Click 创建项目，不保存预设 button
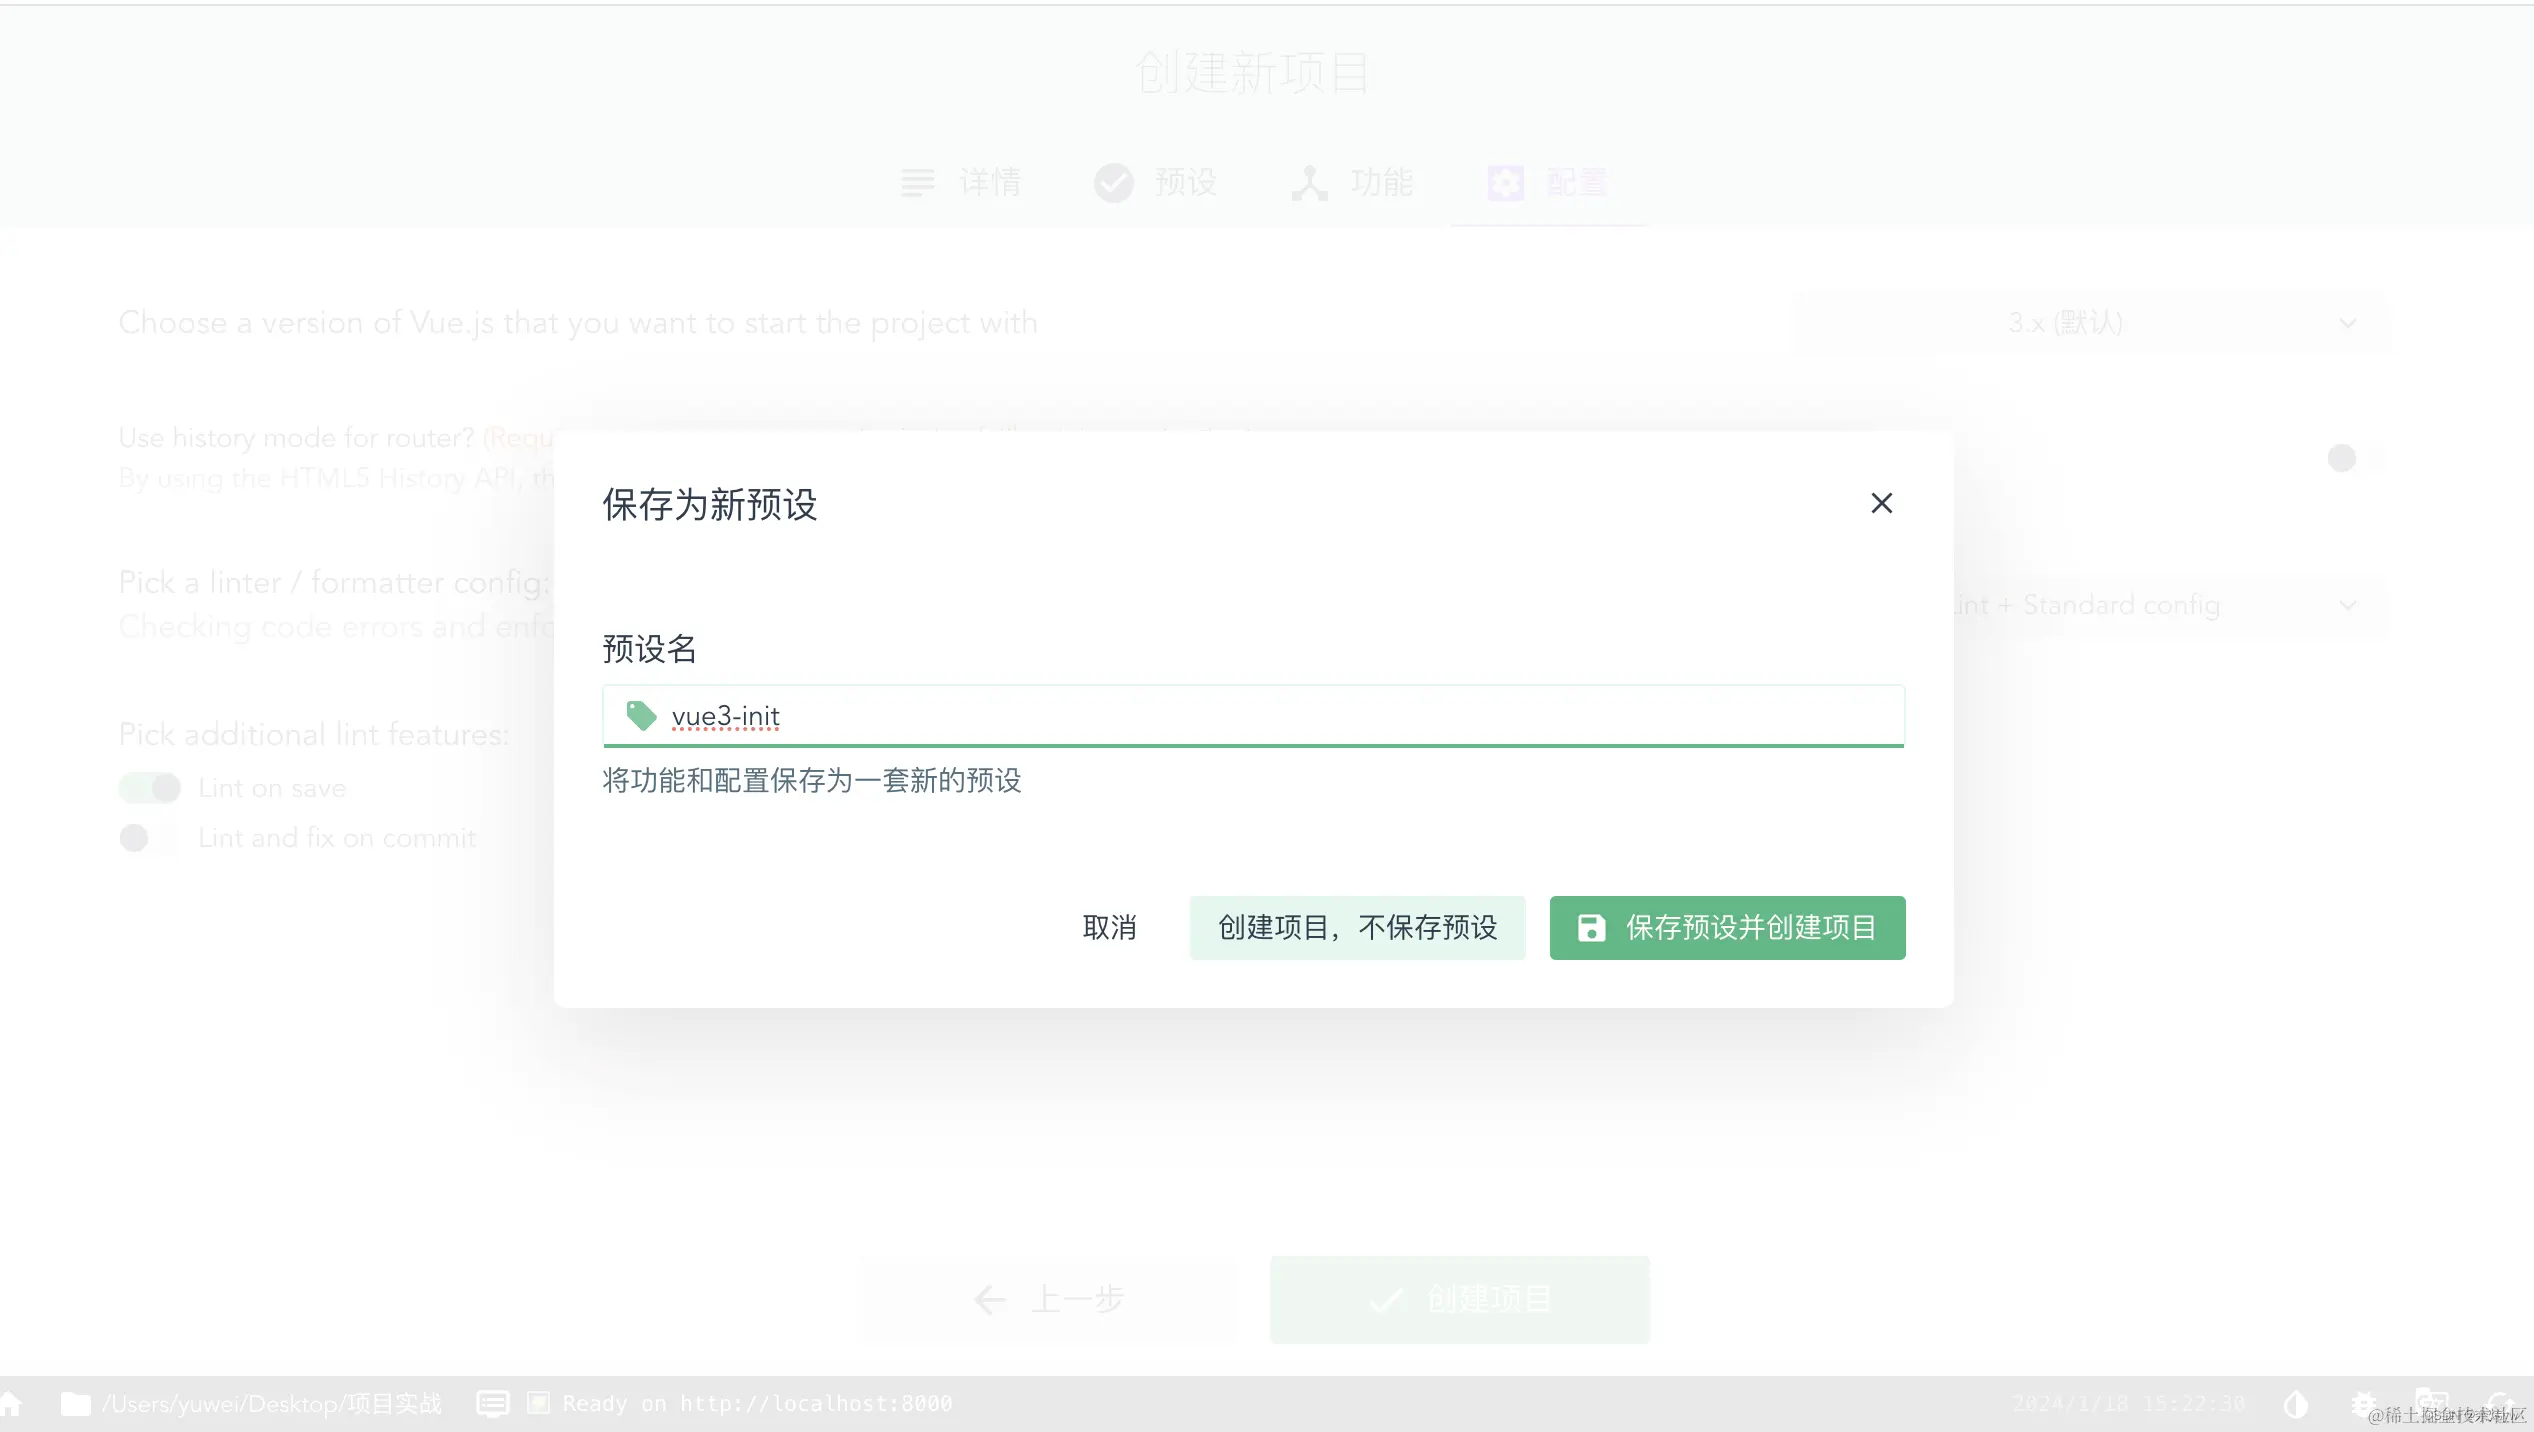Screen dimensions: 2534x1432 (1357, 928)
